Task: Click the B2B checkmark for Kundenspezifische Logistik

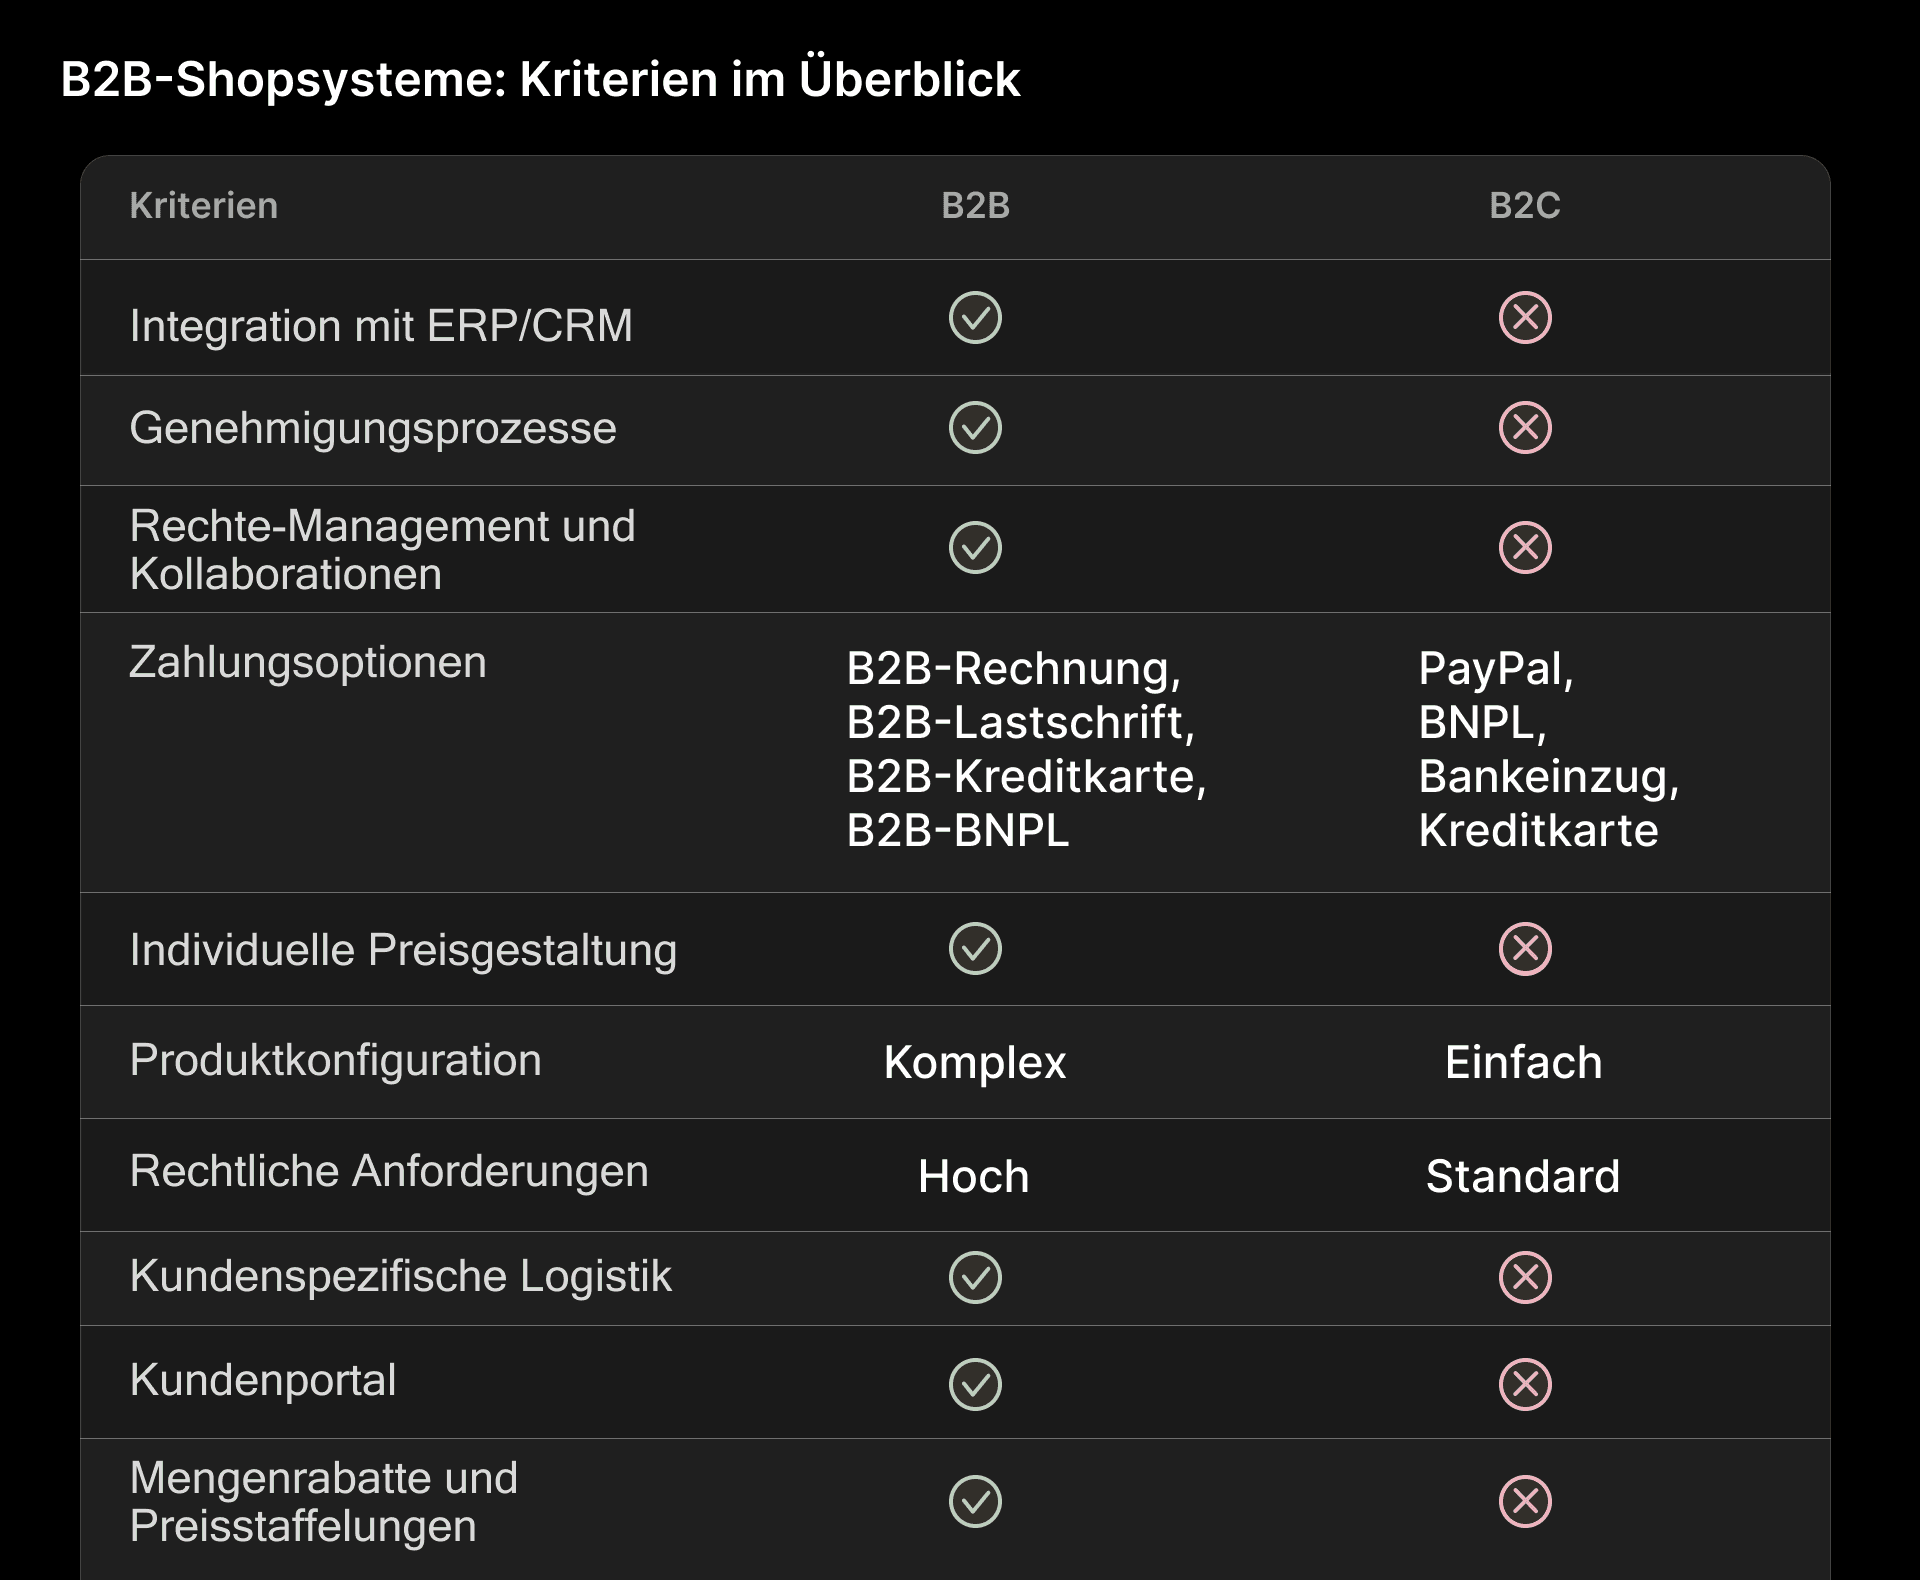Action: [975, 1277]
